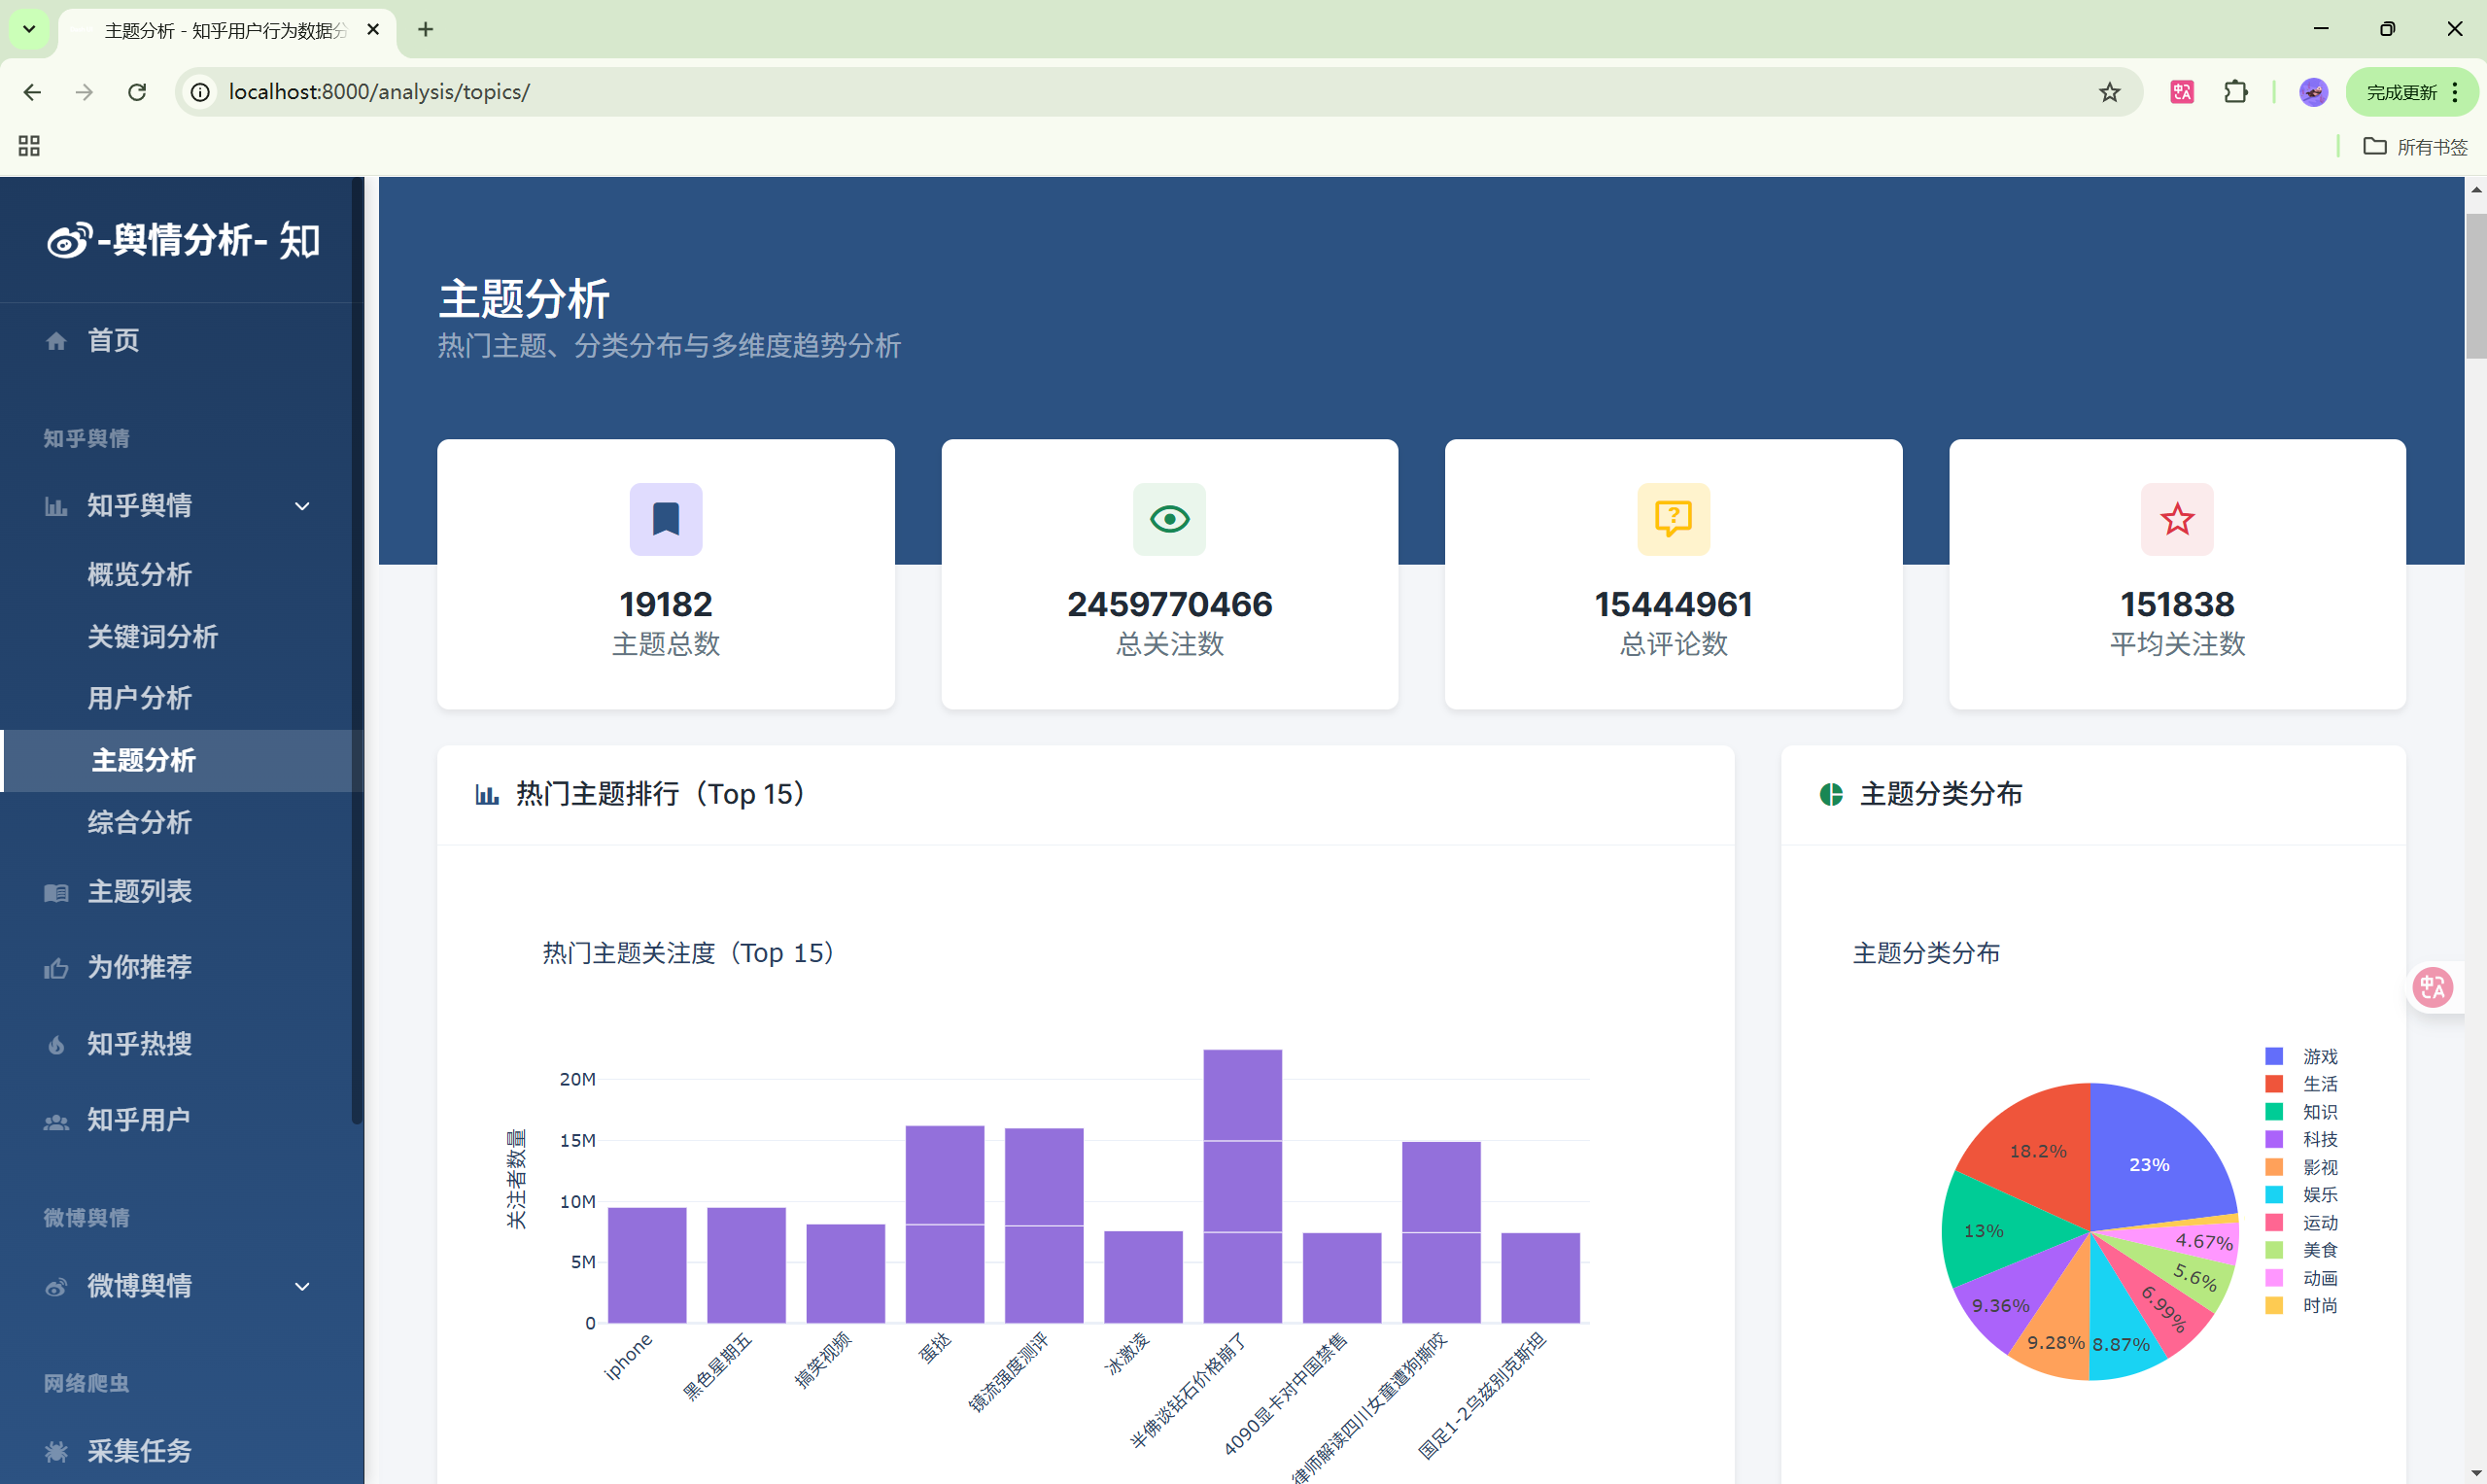Open the tab search dropdown arrow
The height and width of the screenshot is (1484, 2487).
(x=29, y=29)
